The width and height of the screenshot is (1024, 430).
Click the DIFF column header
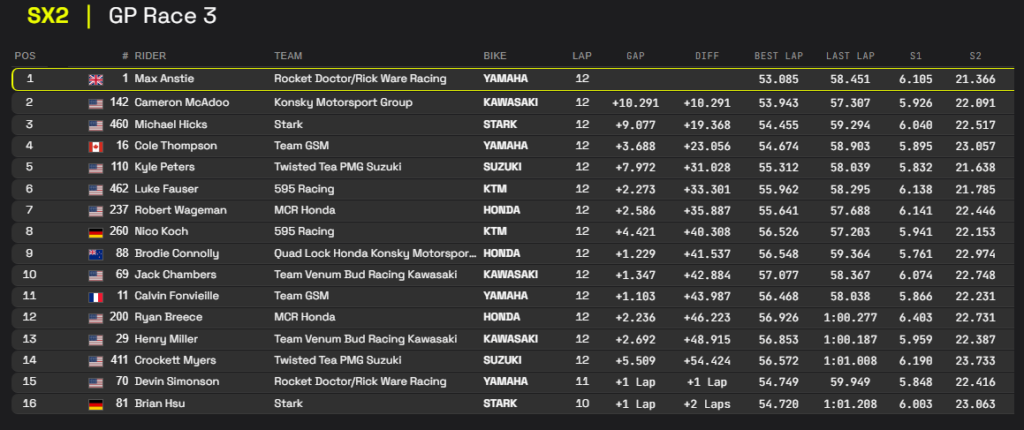coord(707,56)
